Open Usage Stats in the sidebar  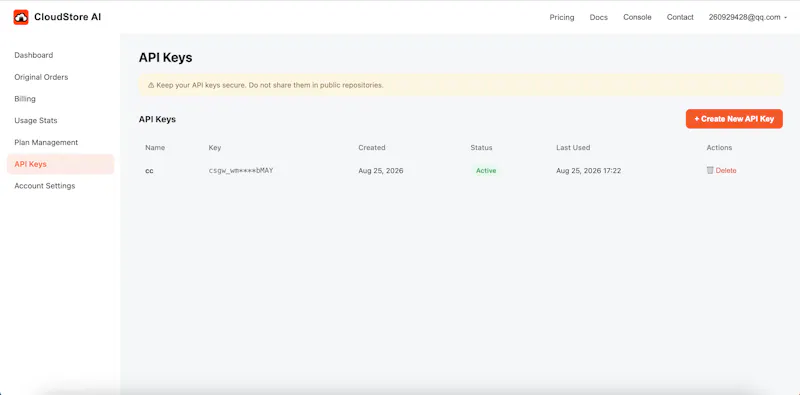(61, 120)
